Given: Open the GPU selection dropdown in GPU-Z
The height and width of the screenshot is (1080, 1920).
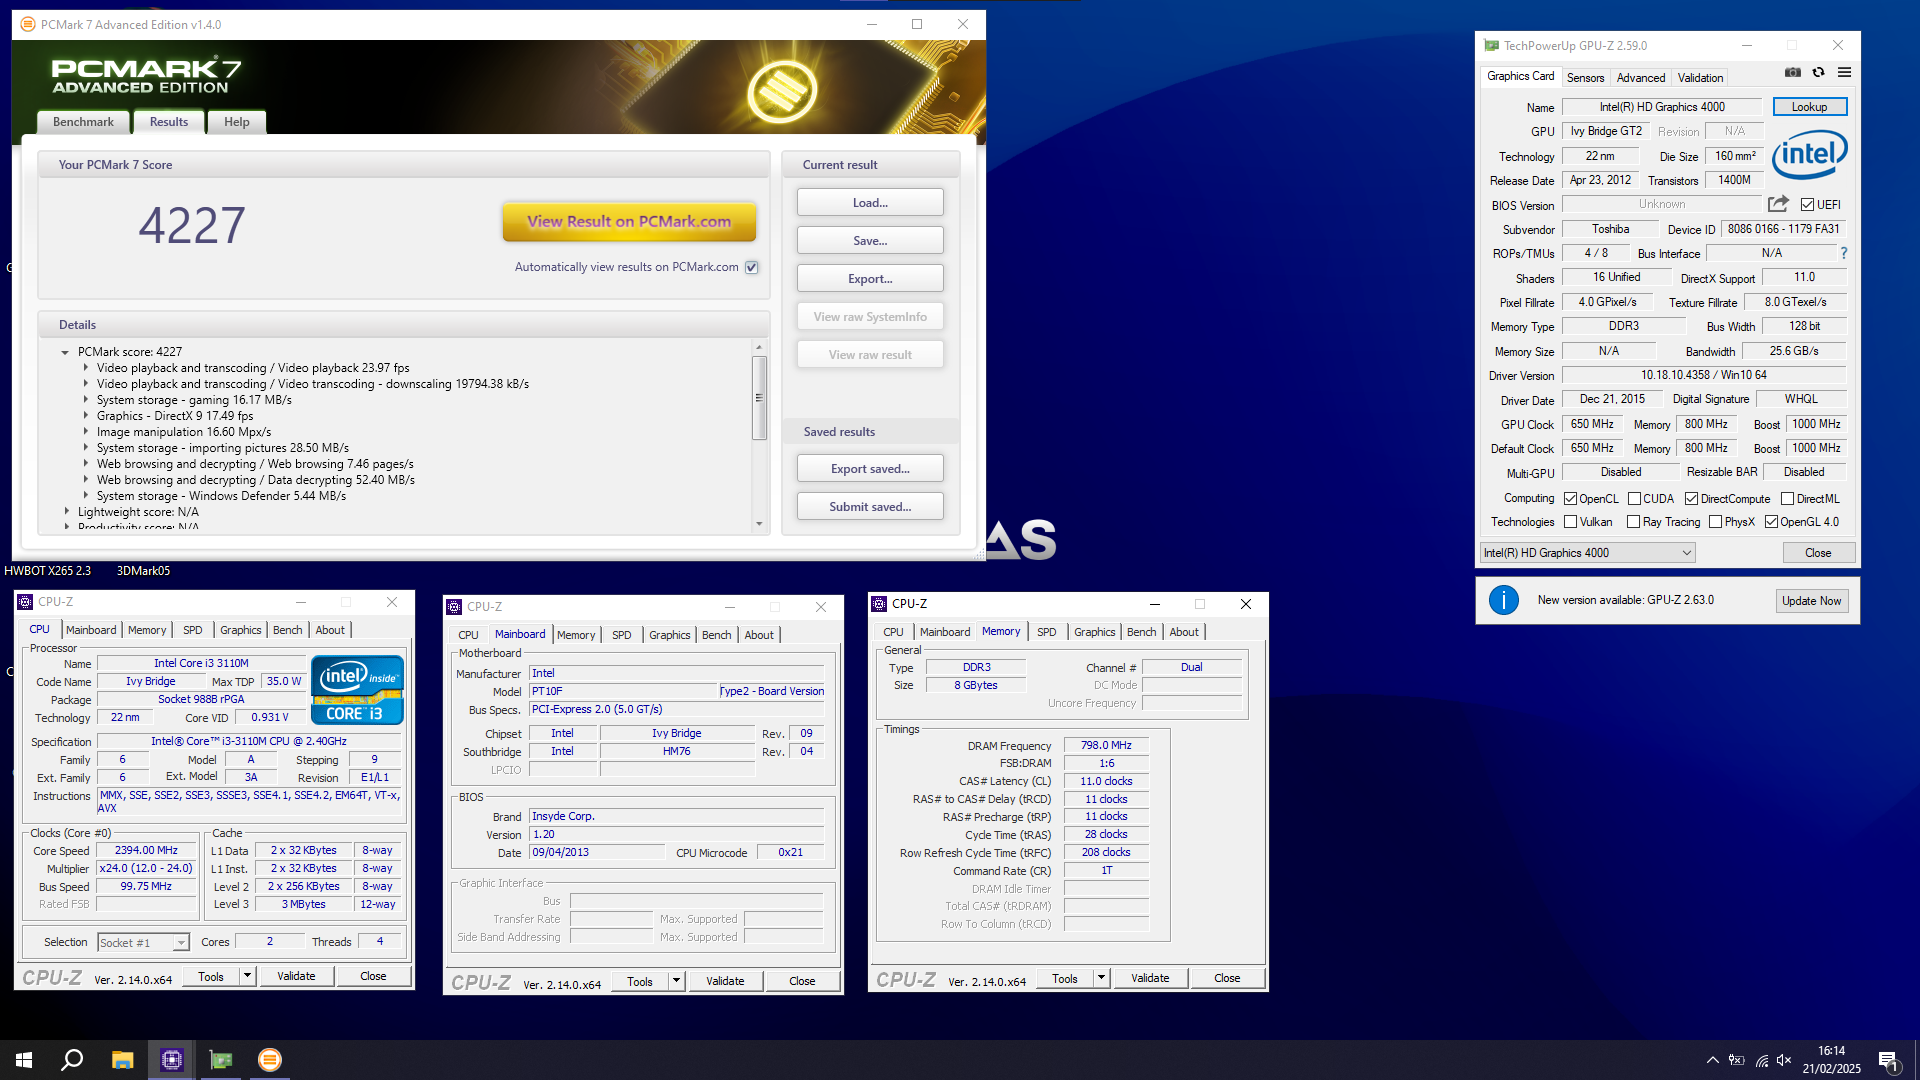Looking at the screenshot, I should [1587, 553].
